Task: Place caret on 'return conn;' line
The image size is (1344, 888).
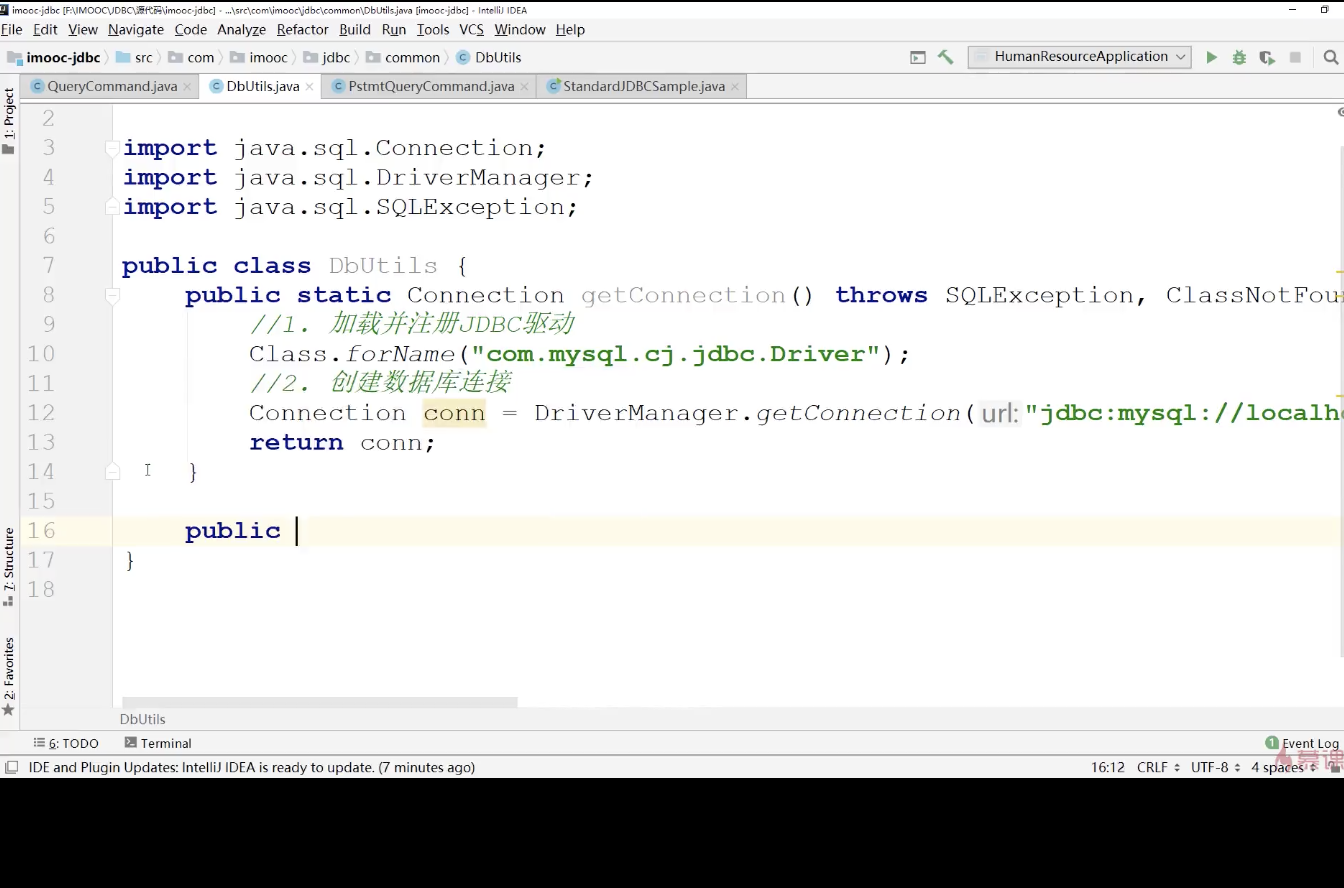Action: click(x=342, y=443)
